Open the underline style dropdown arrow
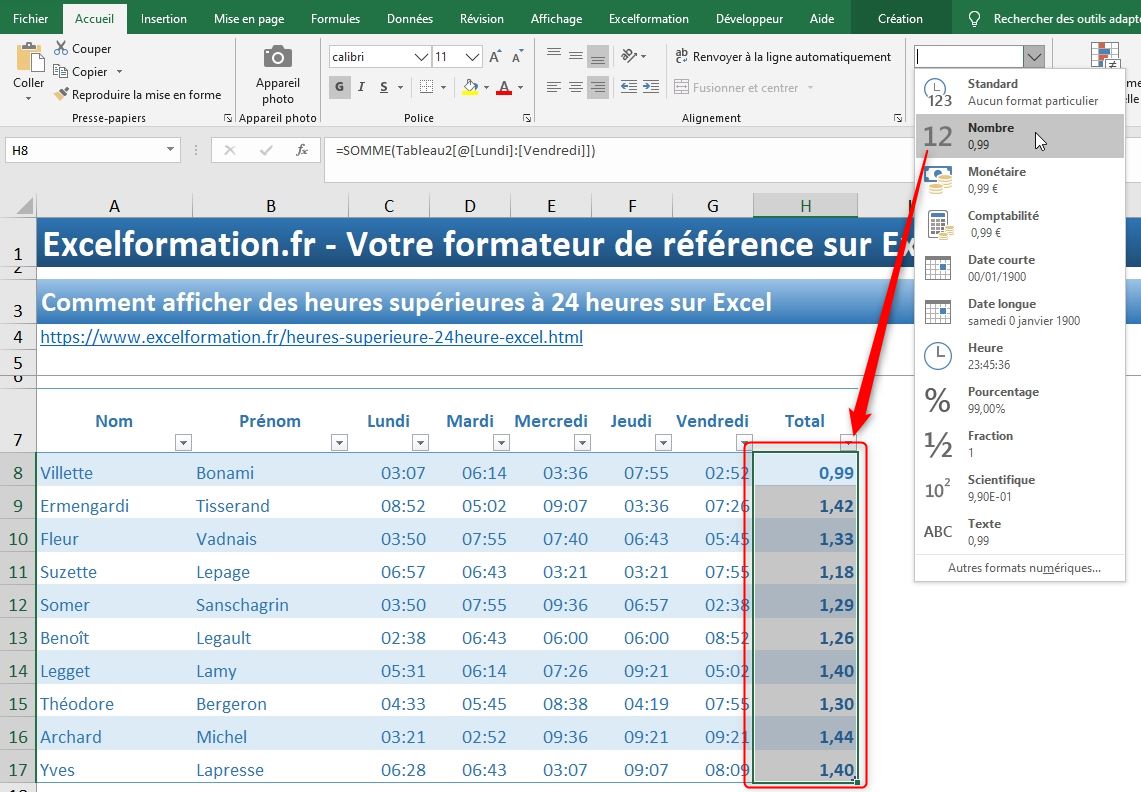1141x792 pixels. tap(400, 87)
